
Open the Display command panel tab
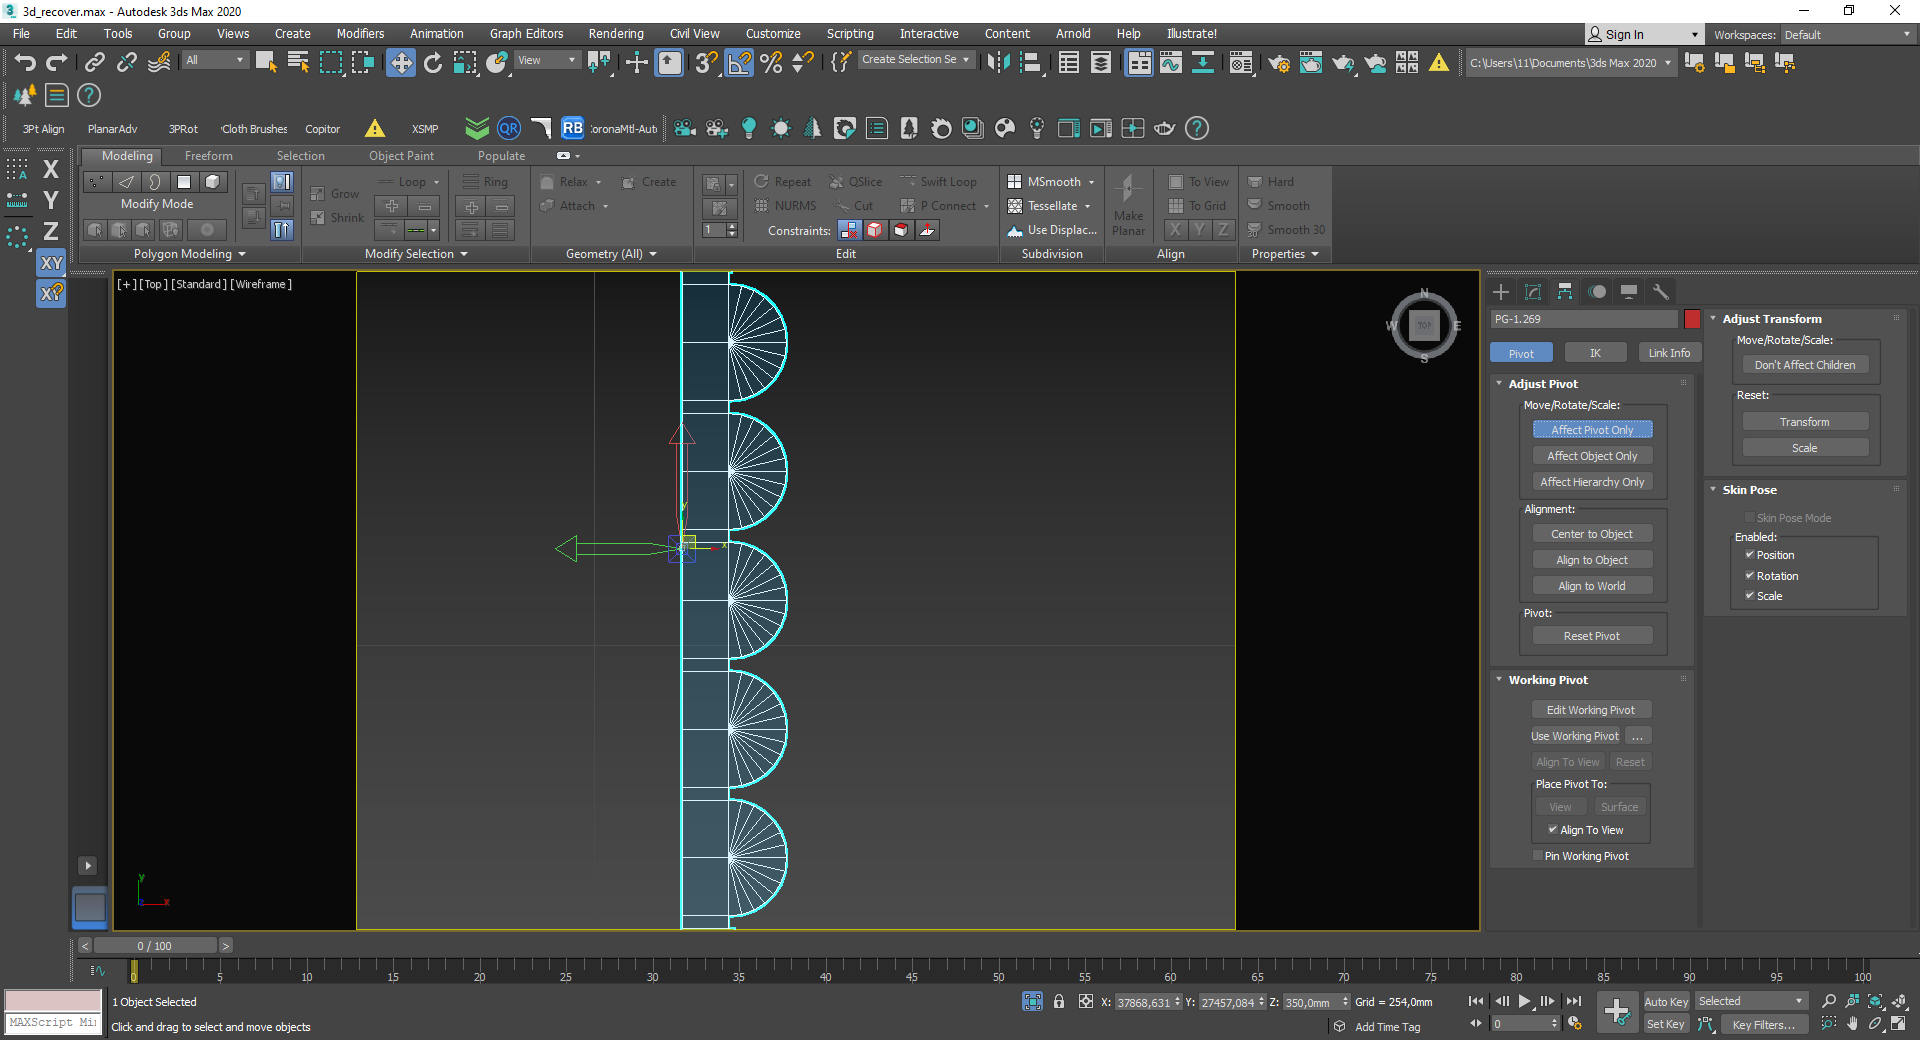pyautogui.click(x=1629, y=292)
